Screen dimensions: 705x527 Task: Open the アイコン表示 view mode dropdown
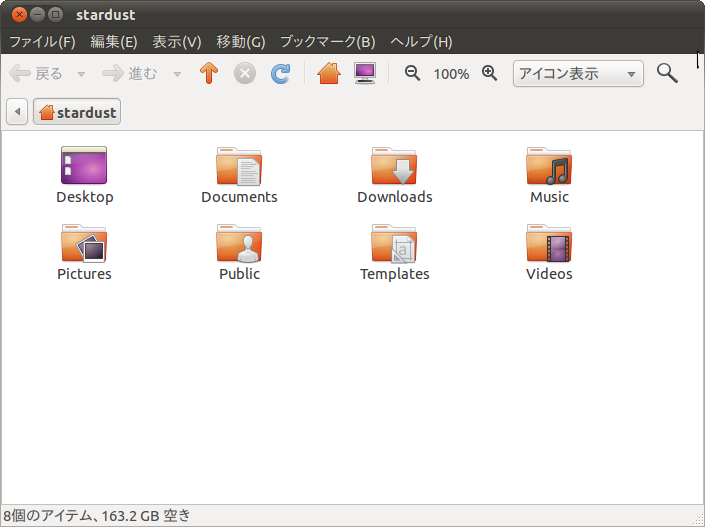tap(578, 73)
